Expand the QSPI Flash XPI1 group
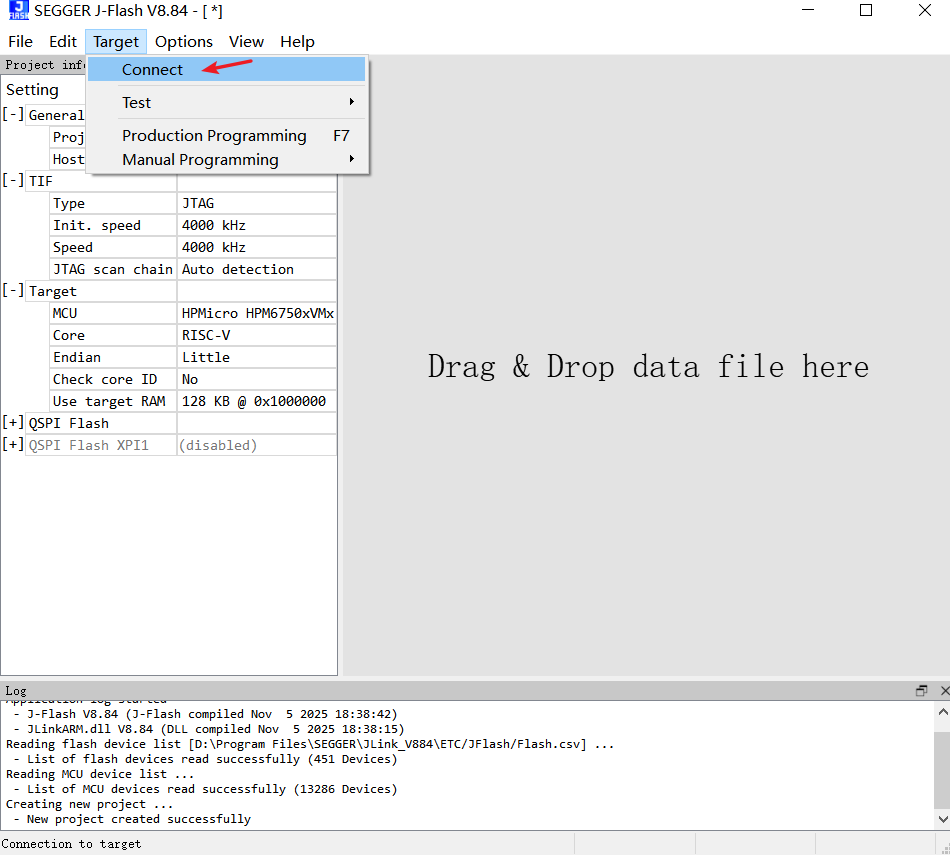Viewport: 950px width, 855px height. coord(13,444)
